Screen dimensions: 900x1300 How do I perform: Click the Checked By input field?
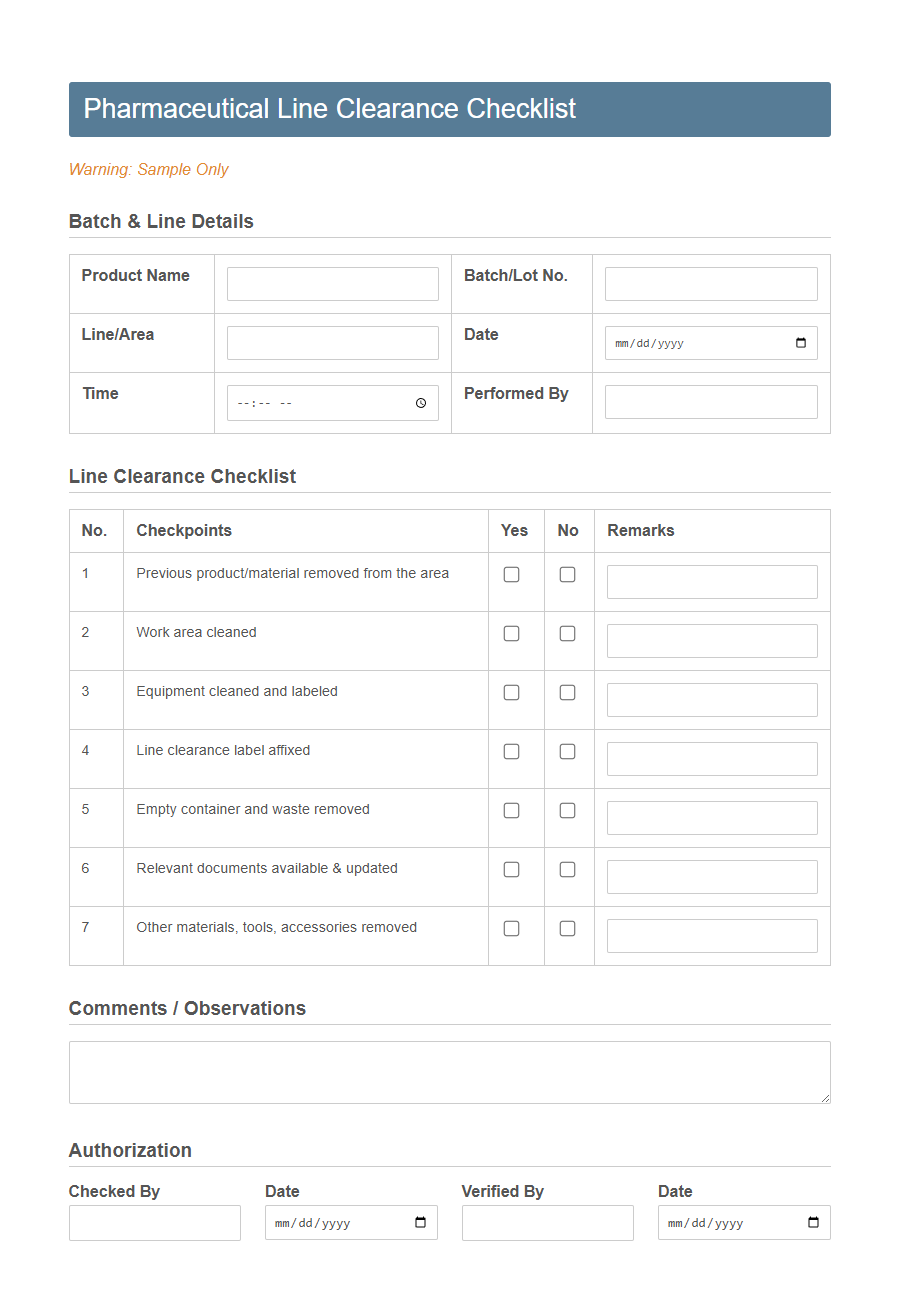(154, 1222)
